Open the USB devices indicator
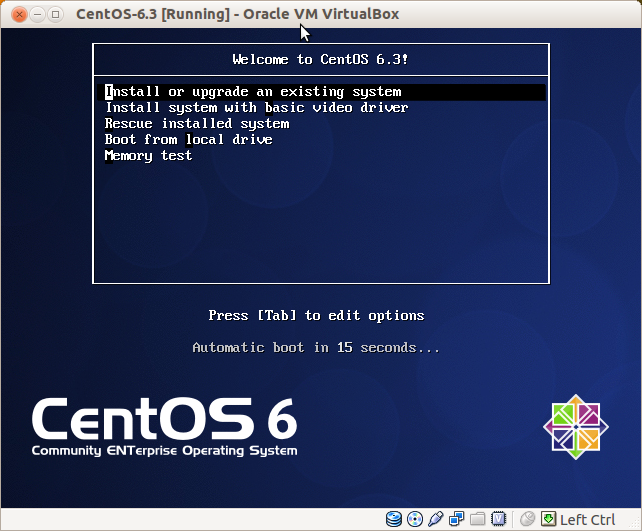Image resolution: width=642 pixels, height=531 pixels. (436, 519)
